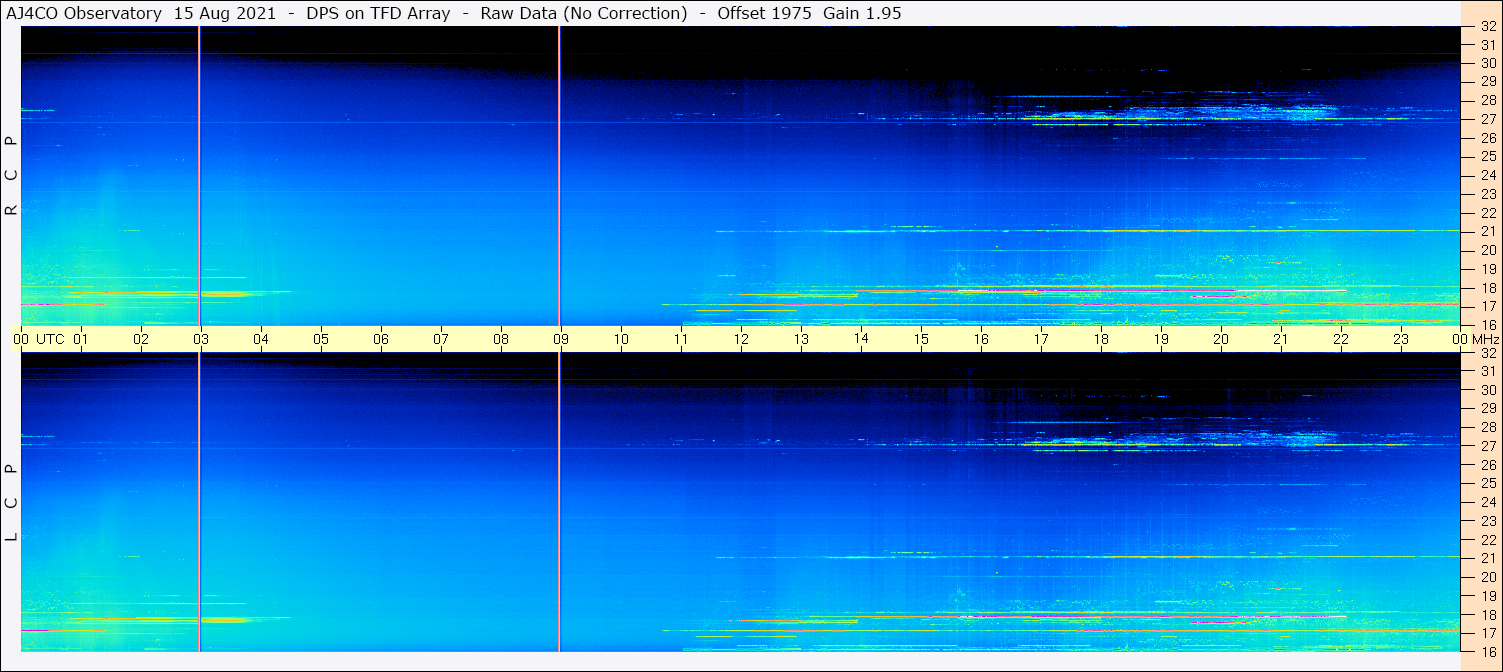This screenshot has width=1503, height=672.
Task: Click the MHz unit label on time axis
Action: [1484, 339]
